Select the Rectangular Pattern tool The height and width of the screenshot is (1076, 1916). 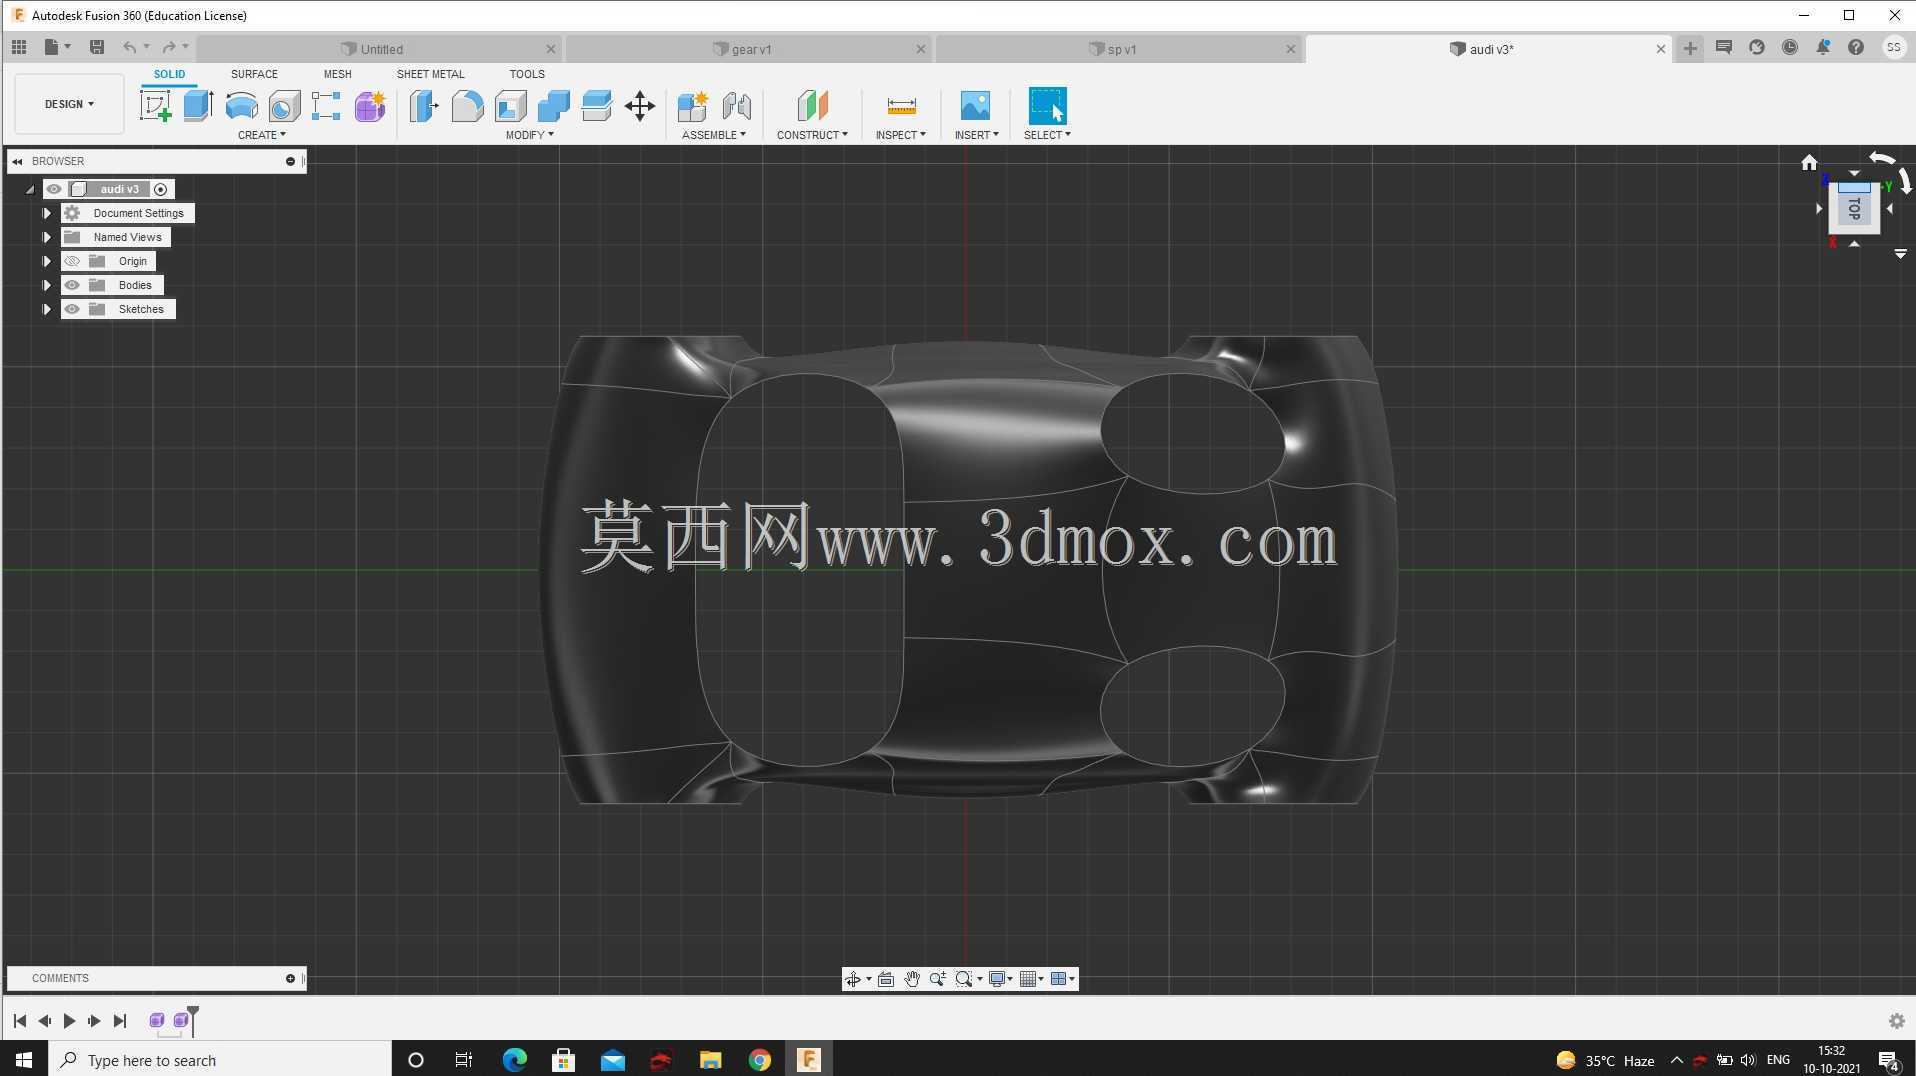pyautogui.click(x=326, y=106)
